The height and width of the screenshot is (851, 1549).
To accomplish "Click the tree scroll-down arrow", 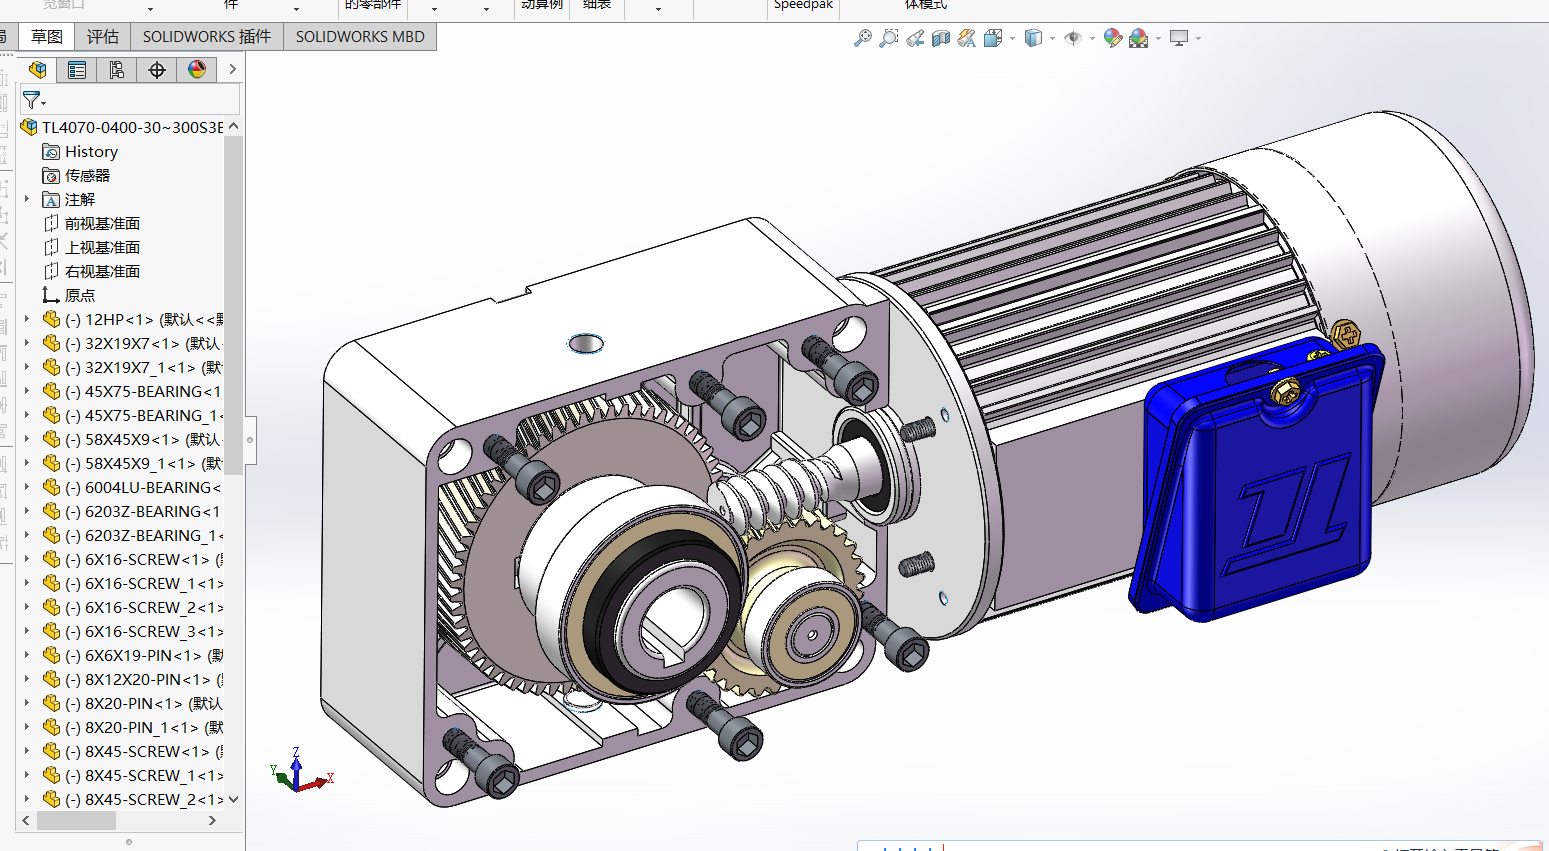I will [x=234, y=799].
